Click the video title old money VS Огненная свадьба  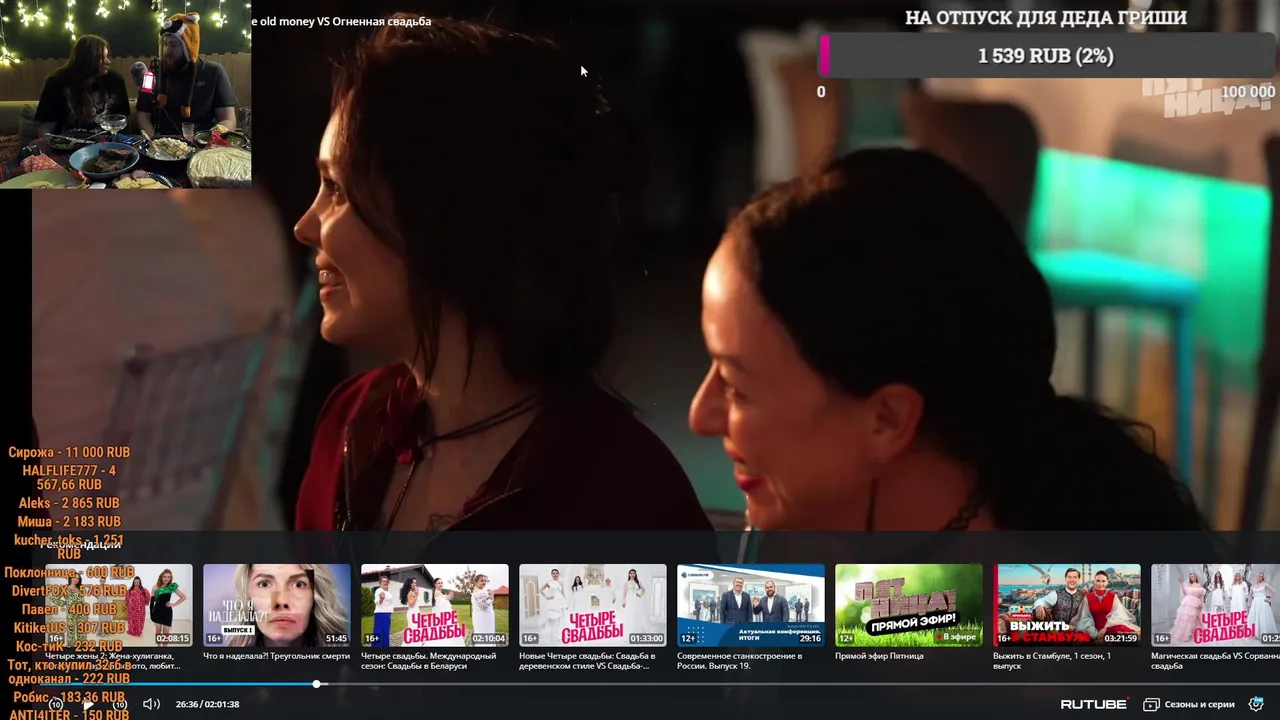tap(341, 21)
